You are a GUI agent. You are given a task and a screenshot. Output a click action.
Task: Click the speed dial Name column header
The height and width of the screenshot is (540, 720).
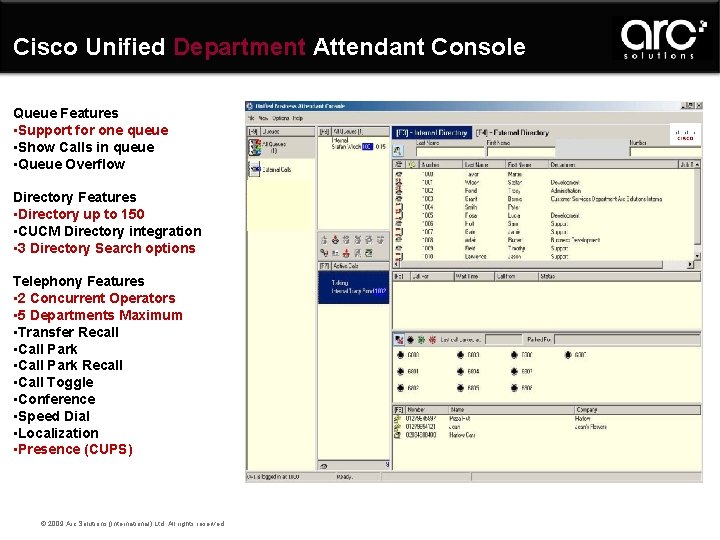511,410
